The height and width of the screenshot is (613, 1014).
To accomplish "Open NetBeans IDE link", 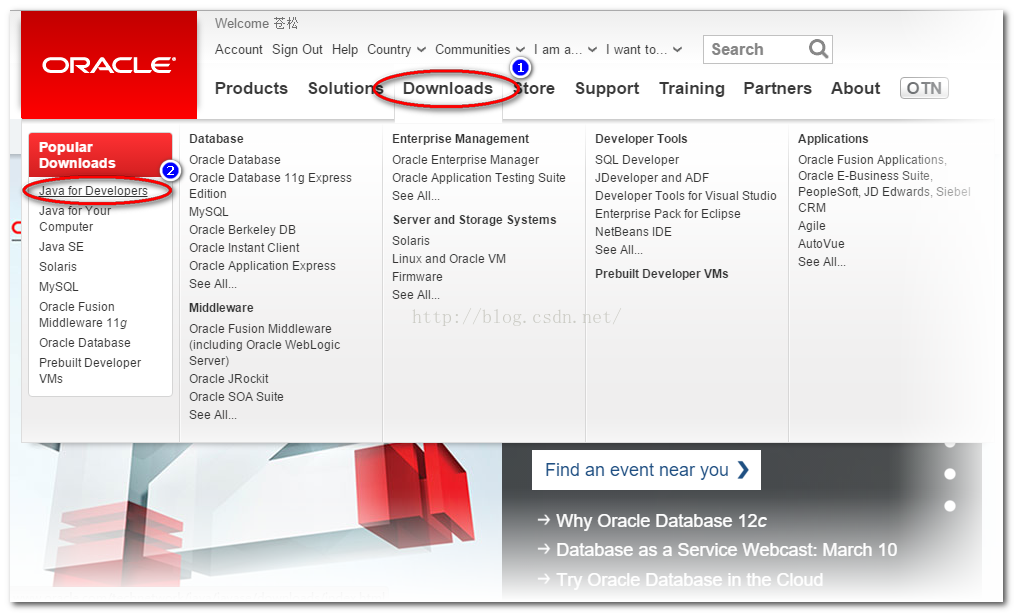I will pyautogui.click(x=633, y=231).
